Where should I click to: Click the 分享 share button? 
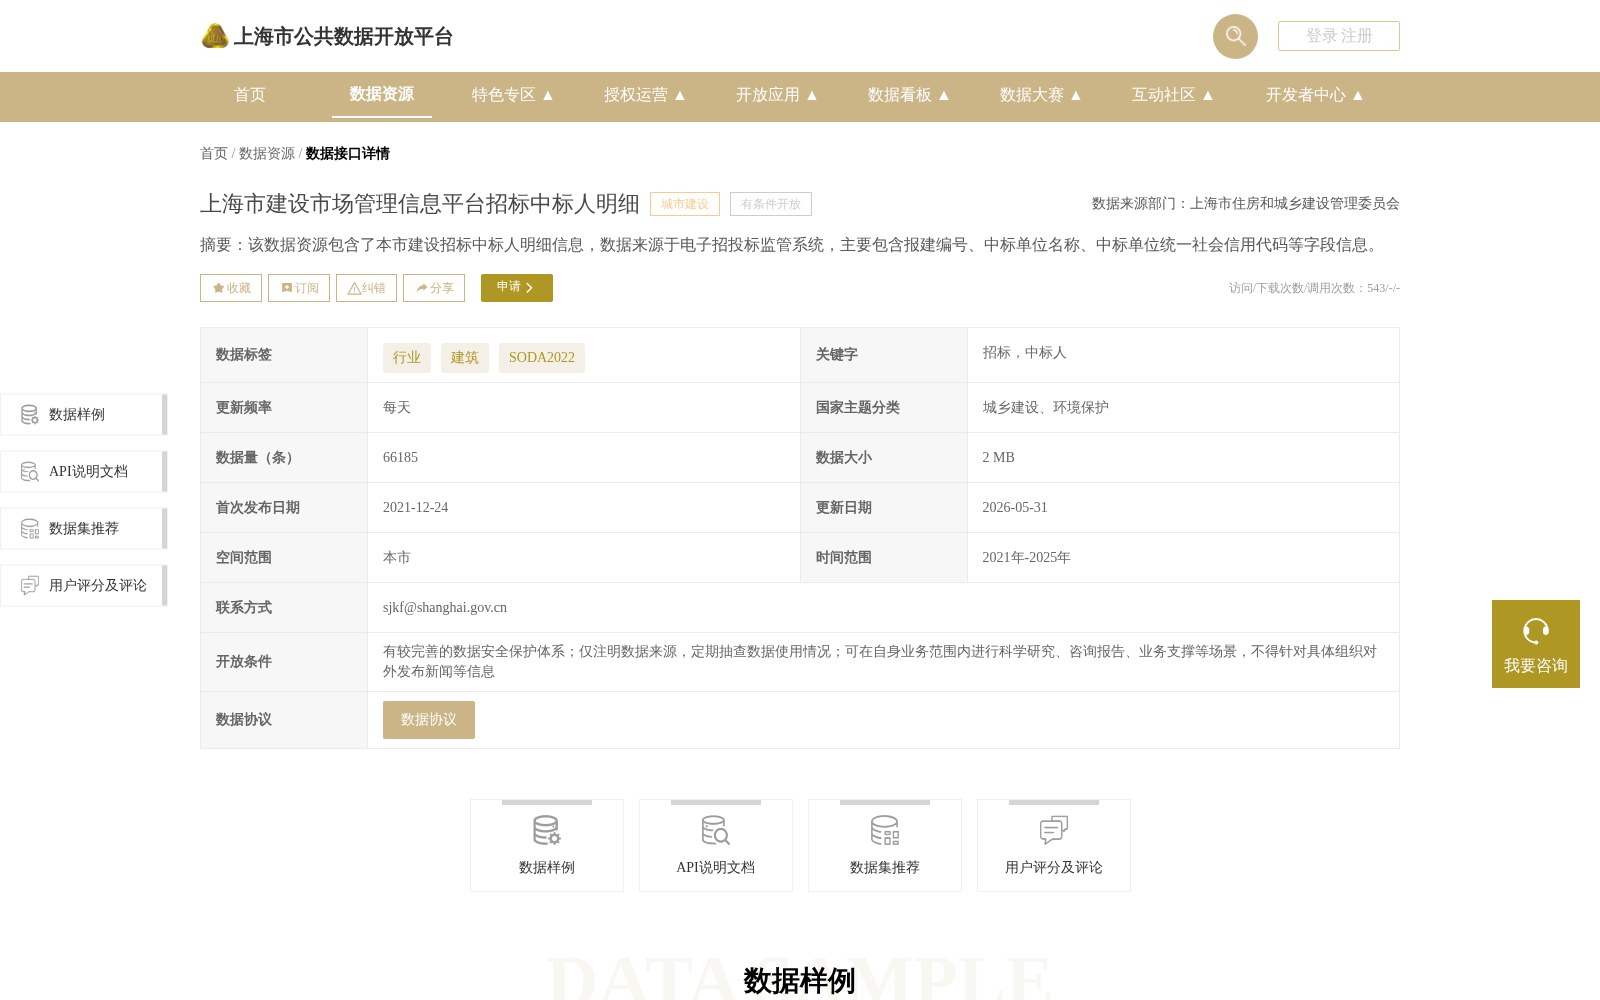tap(434, 288)
